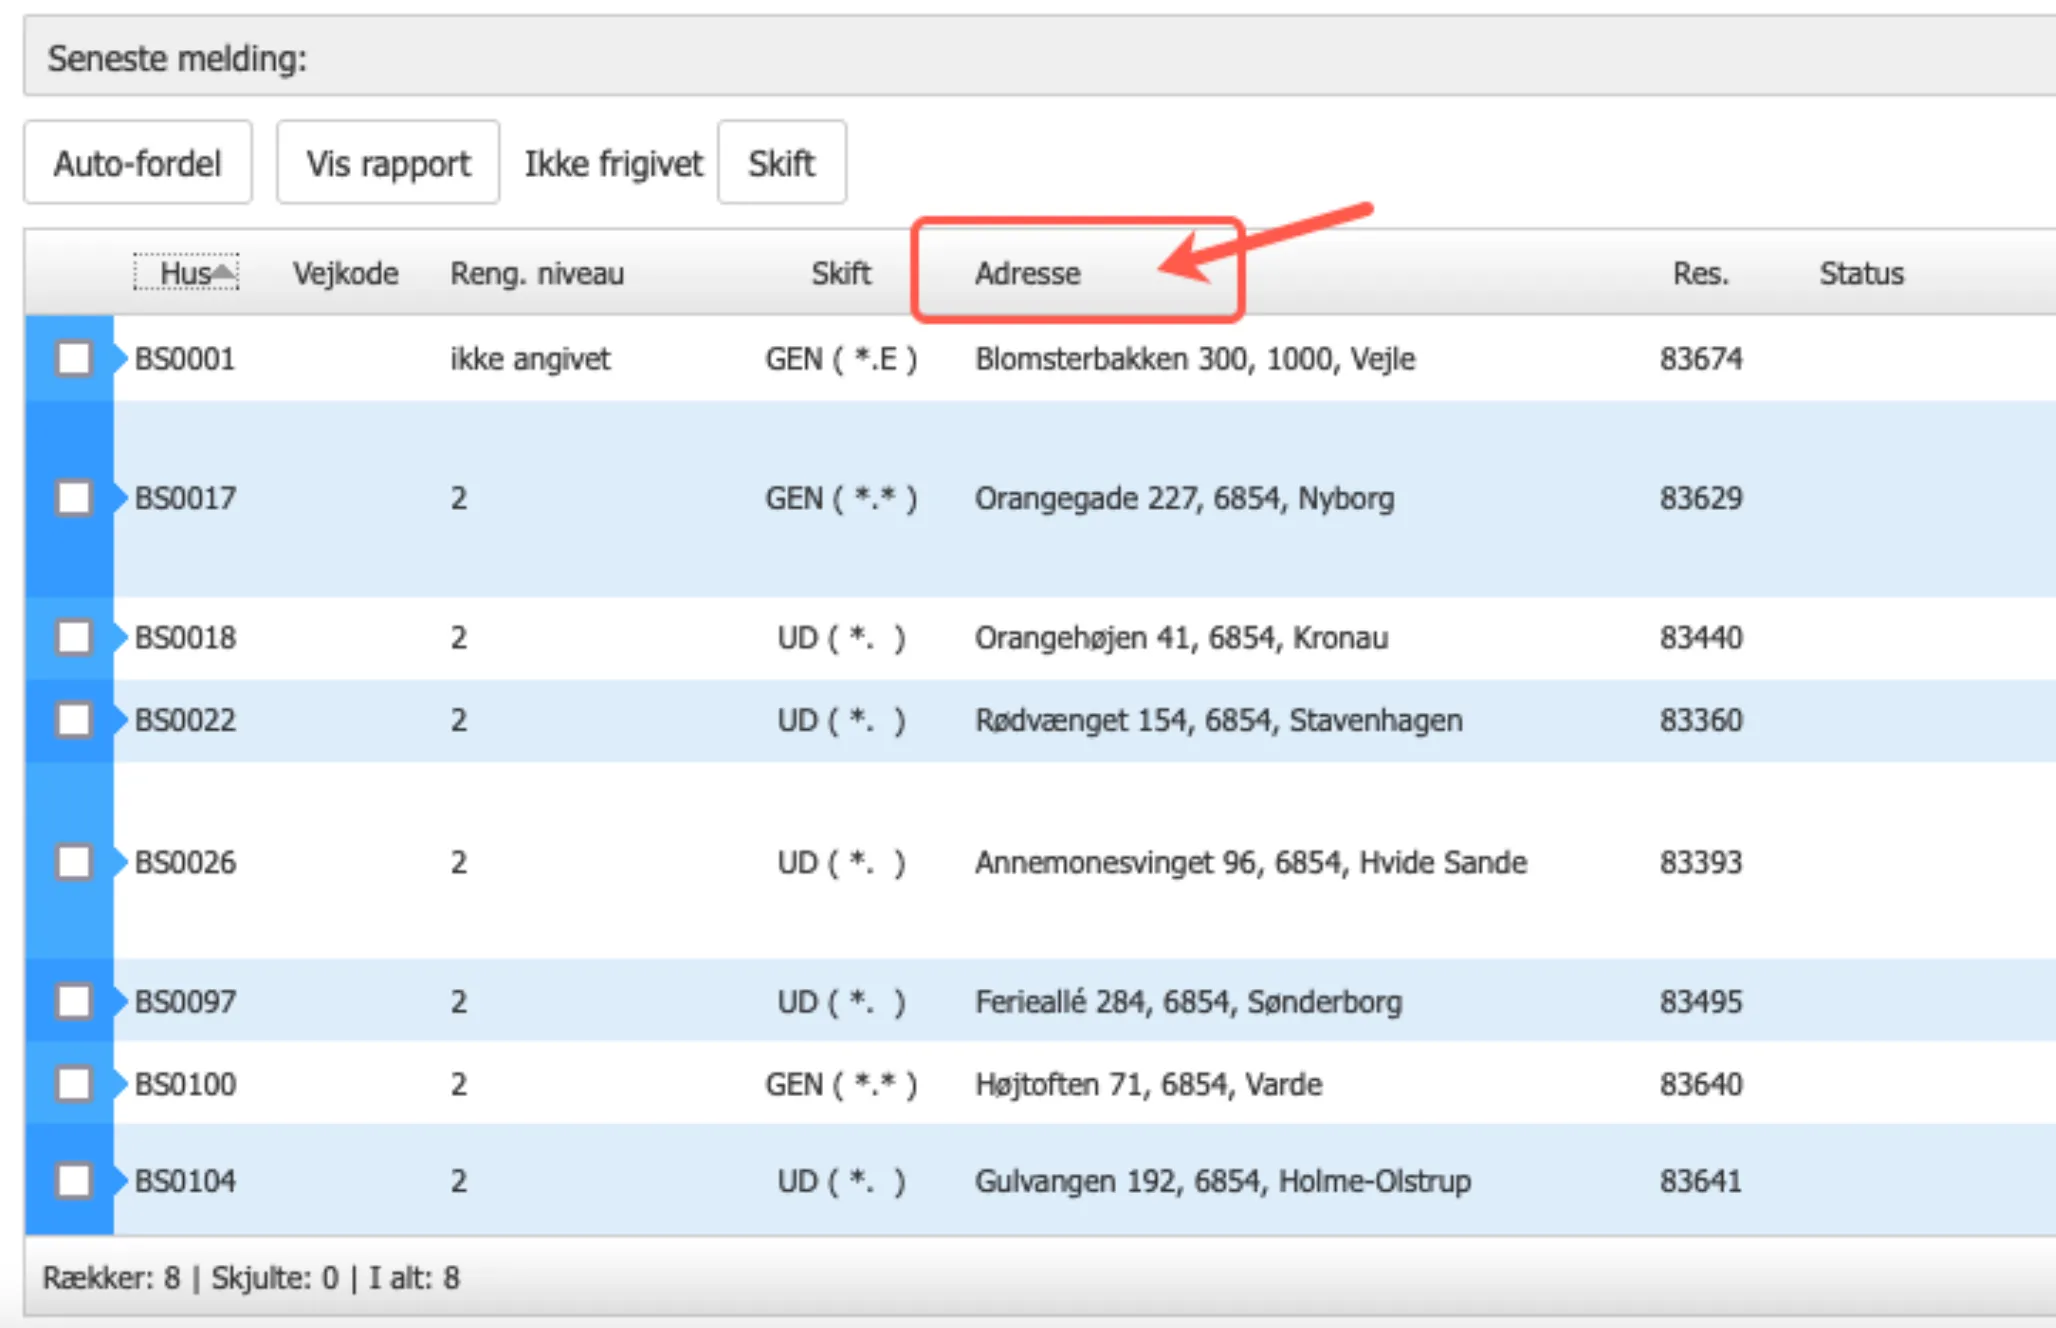Image resolution: width=2056 pixels, height=1328 pixels.
Task: Check the box next to BS0018
Action: click(x=74, y=637)
